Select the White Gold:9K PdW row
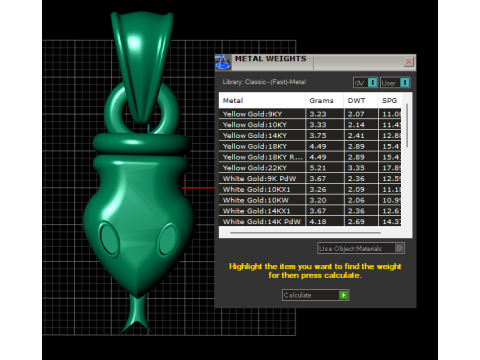 pos(310,179)
